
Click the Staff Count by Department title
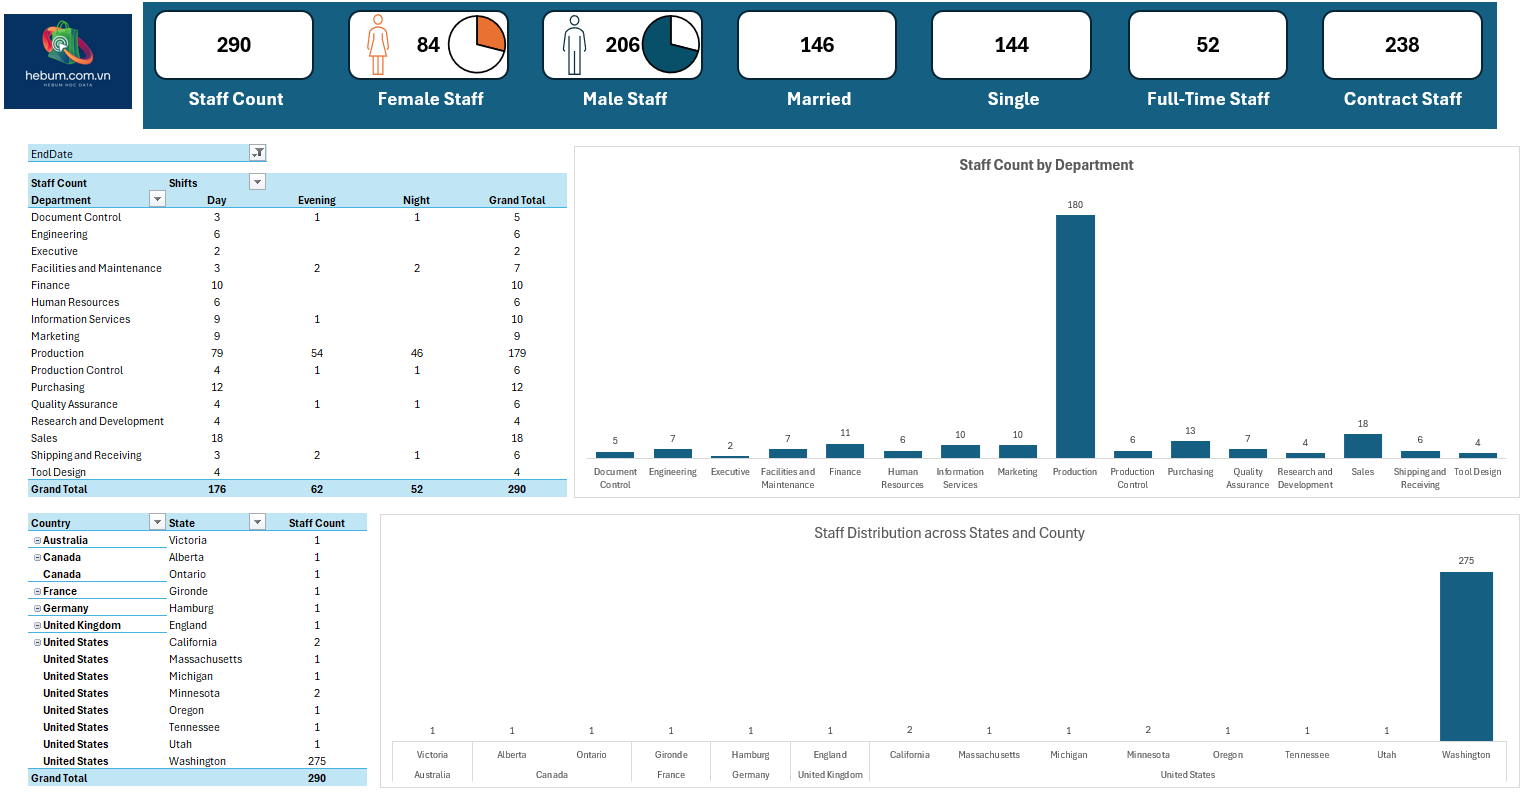point(1046,165)
